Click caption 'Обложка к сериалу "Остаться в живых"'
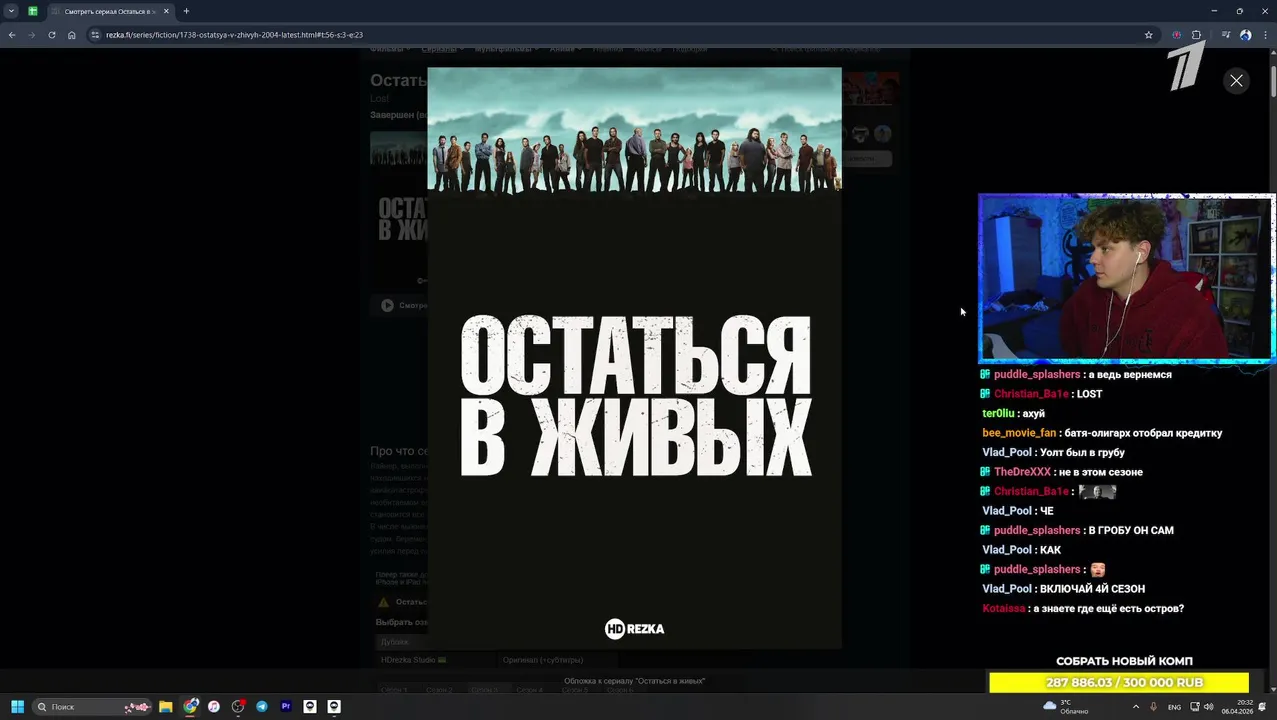Viewport: 1277px width, 720px height. click(634, 681)
